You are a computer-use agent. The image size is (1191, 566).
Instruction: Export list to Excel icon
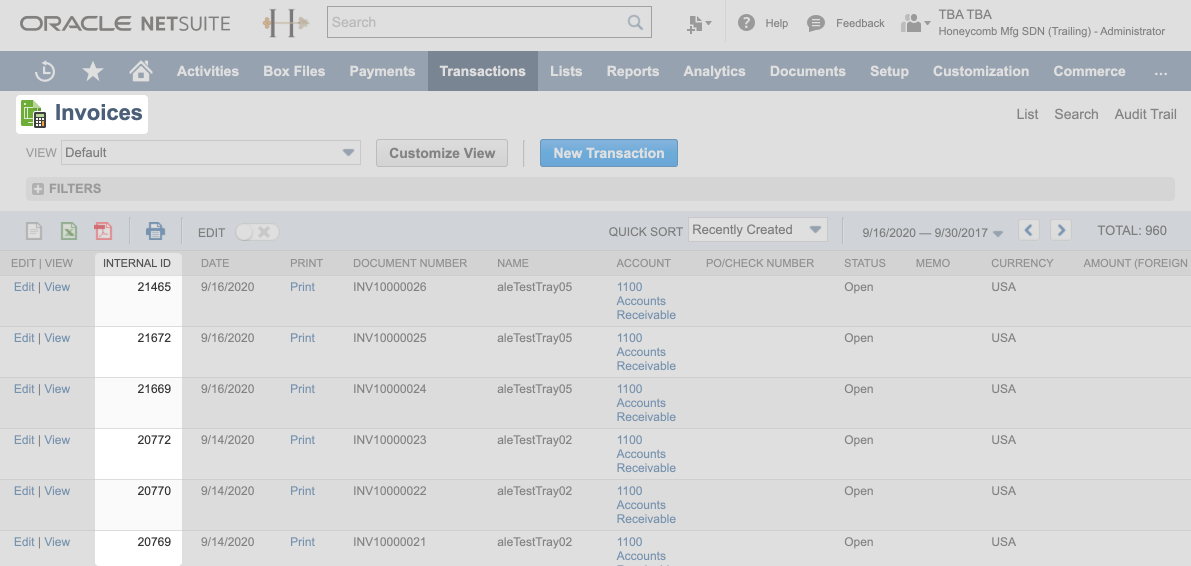click(x=68, y=231)
